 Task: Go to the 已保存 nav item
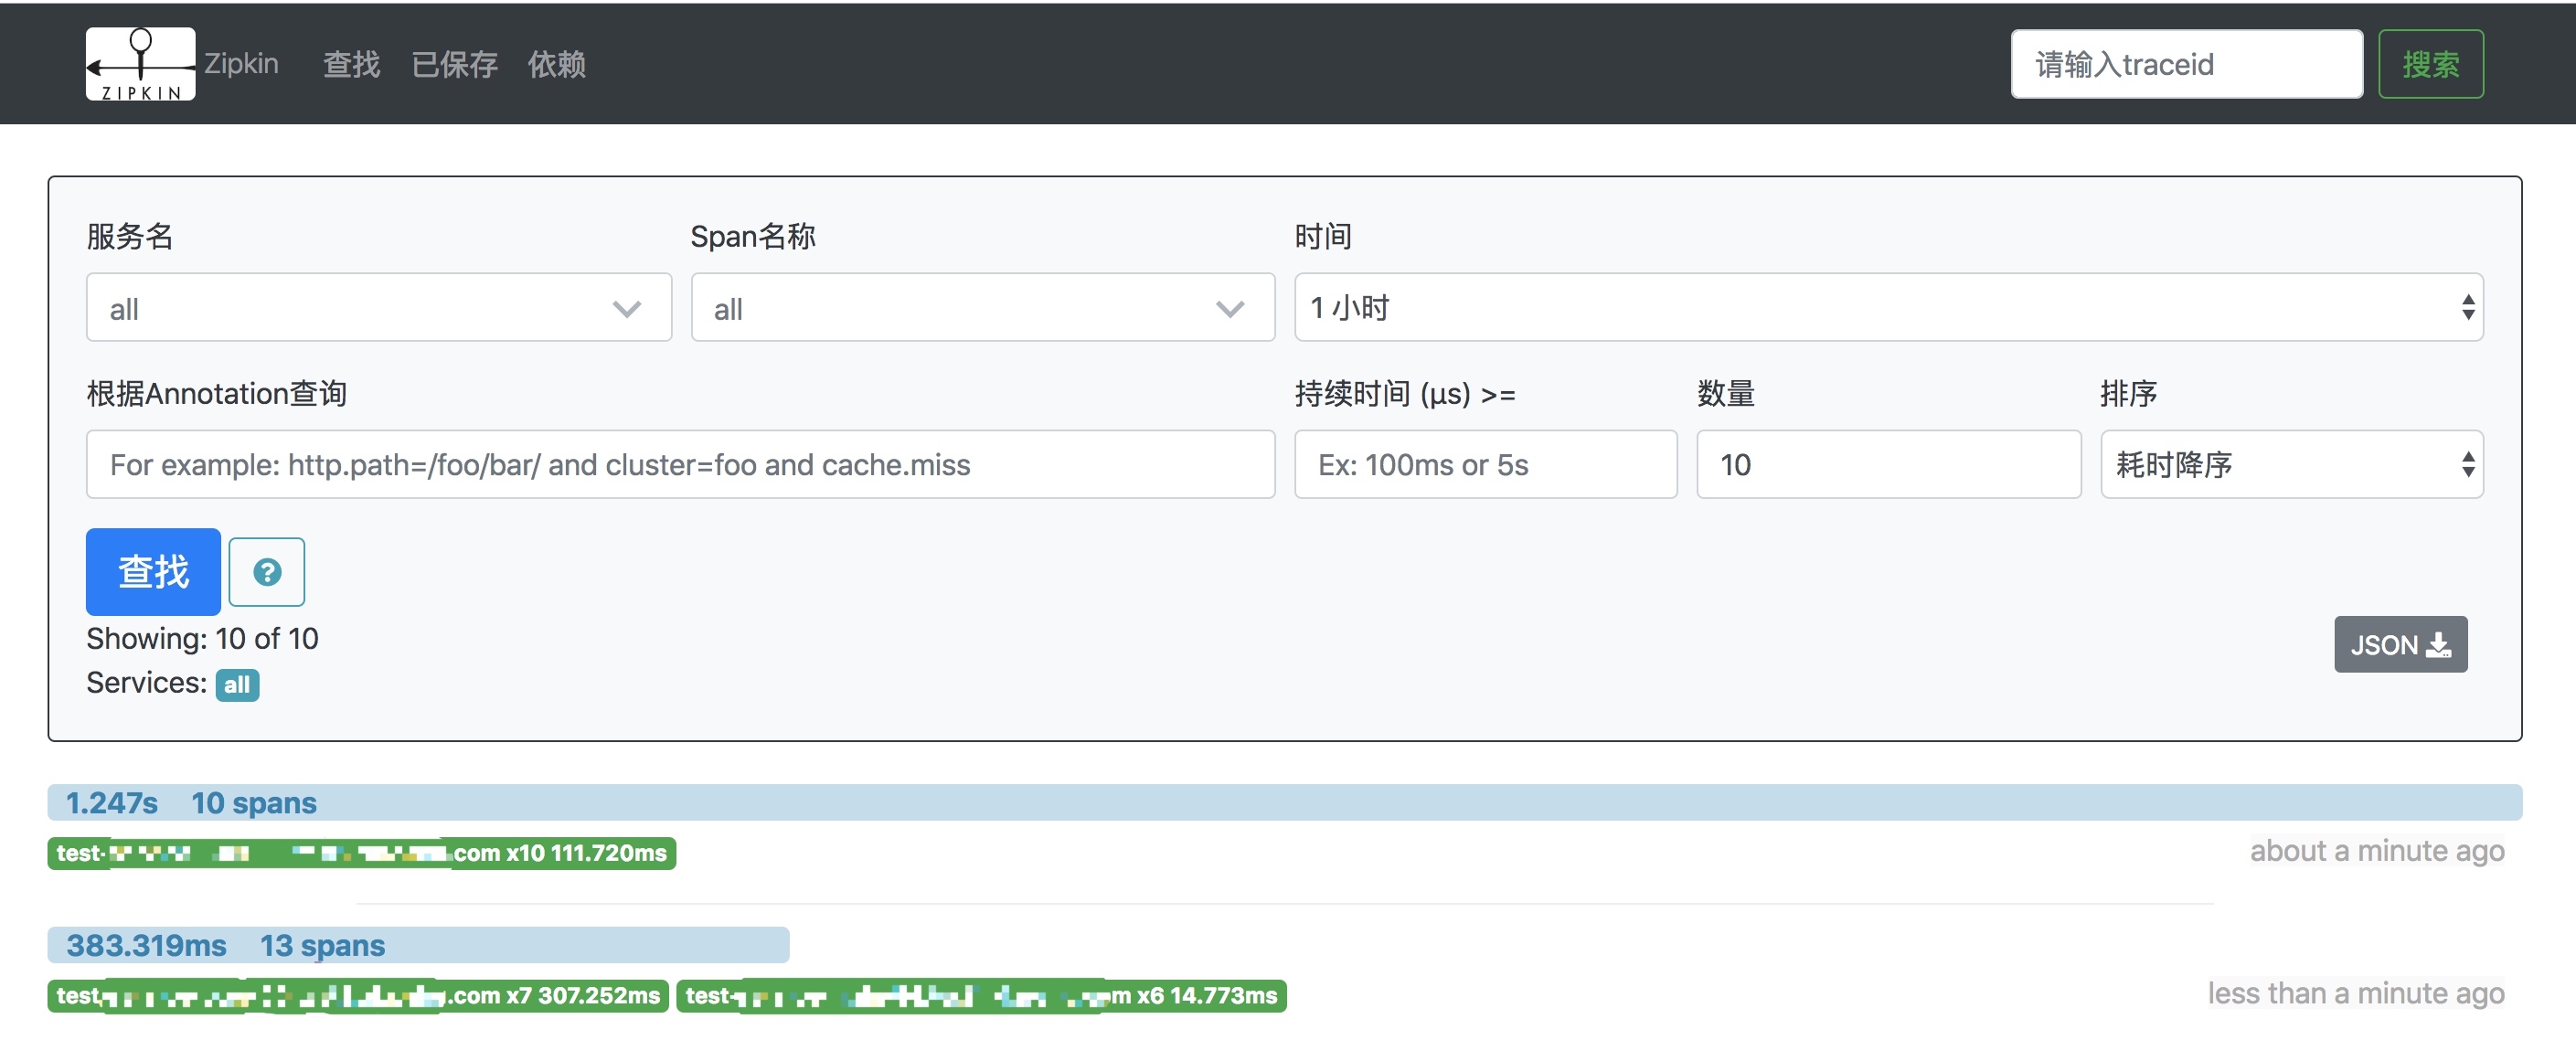454,65
